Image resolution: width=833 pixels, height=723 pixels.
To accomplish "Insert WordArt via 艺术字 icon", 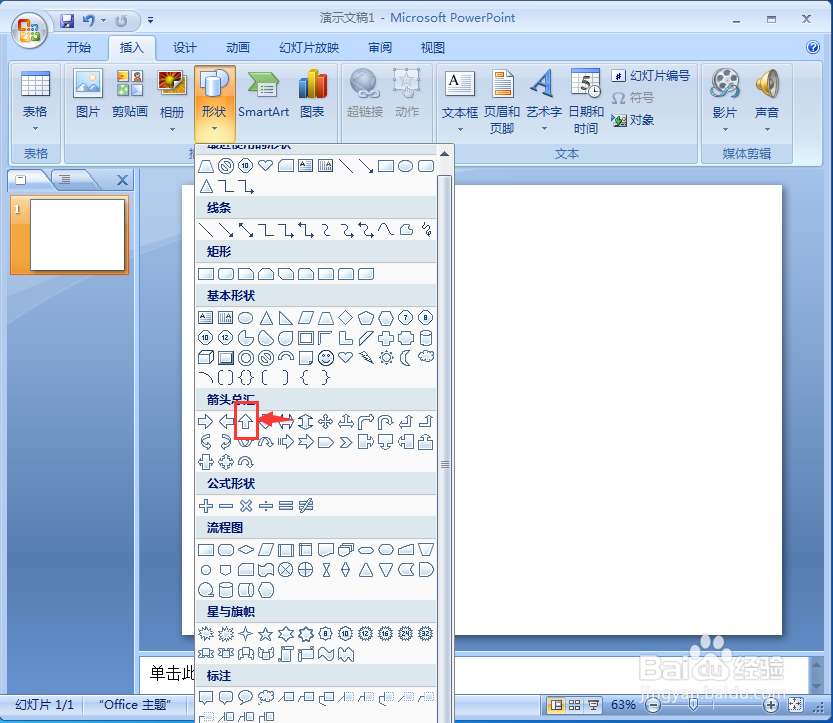I will [543, 101].
